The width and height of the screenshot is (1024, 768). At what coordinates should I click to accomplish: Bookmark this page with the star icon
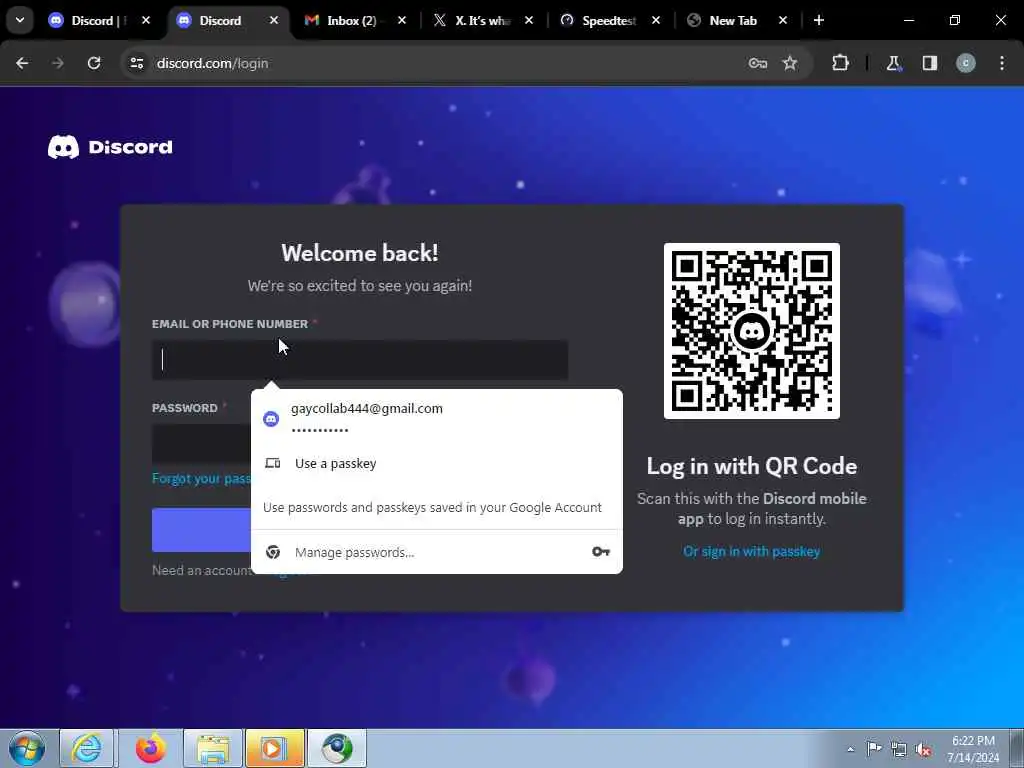pyautogui.click(x=790, y=63)
